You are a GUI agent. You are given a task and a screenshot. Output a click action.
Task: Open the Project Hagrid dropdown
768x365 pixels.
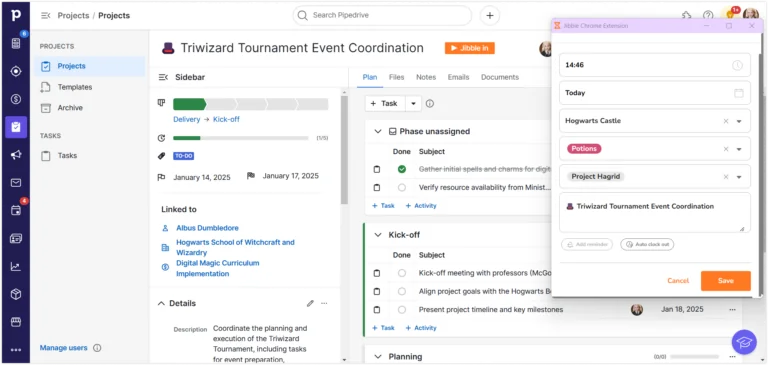coord(739,177)
